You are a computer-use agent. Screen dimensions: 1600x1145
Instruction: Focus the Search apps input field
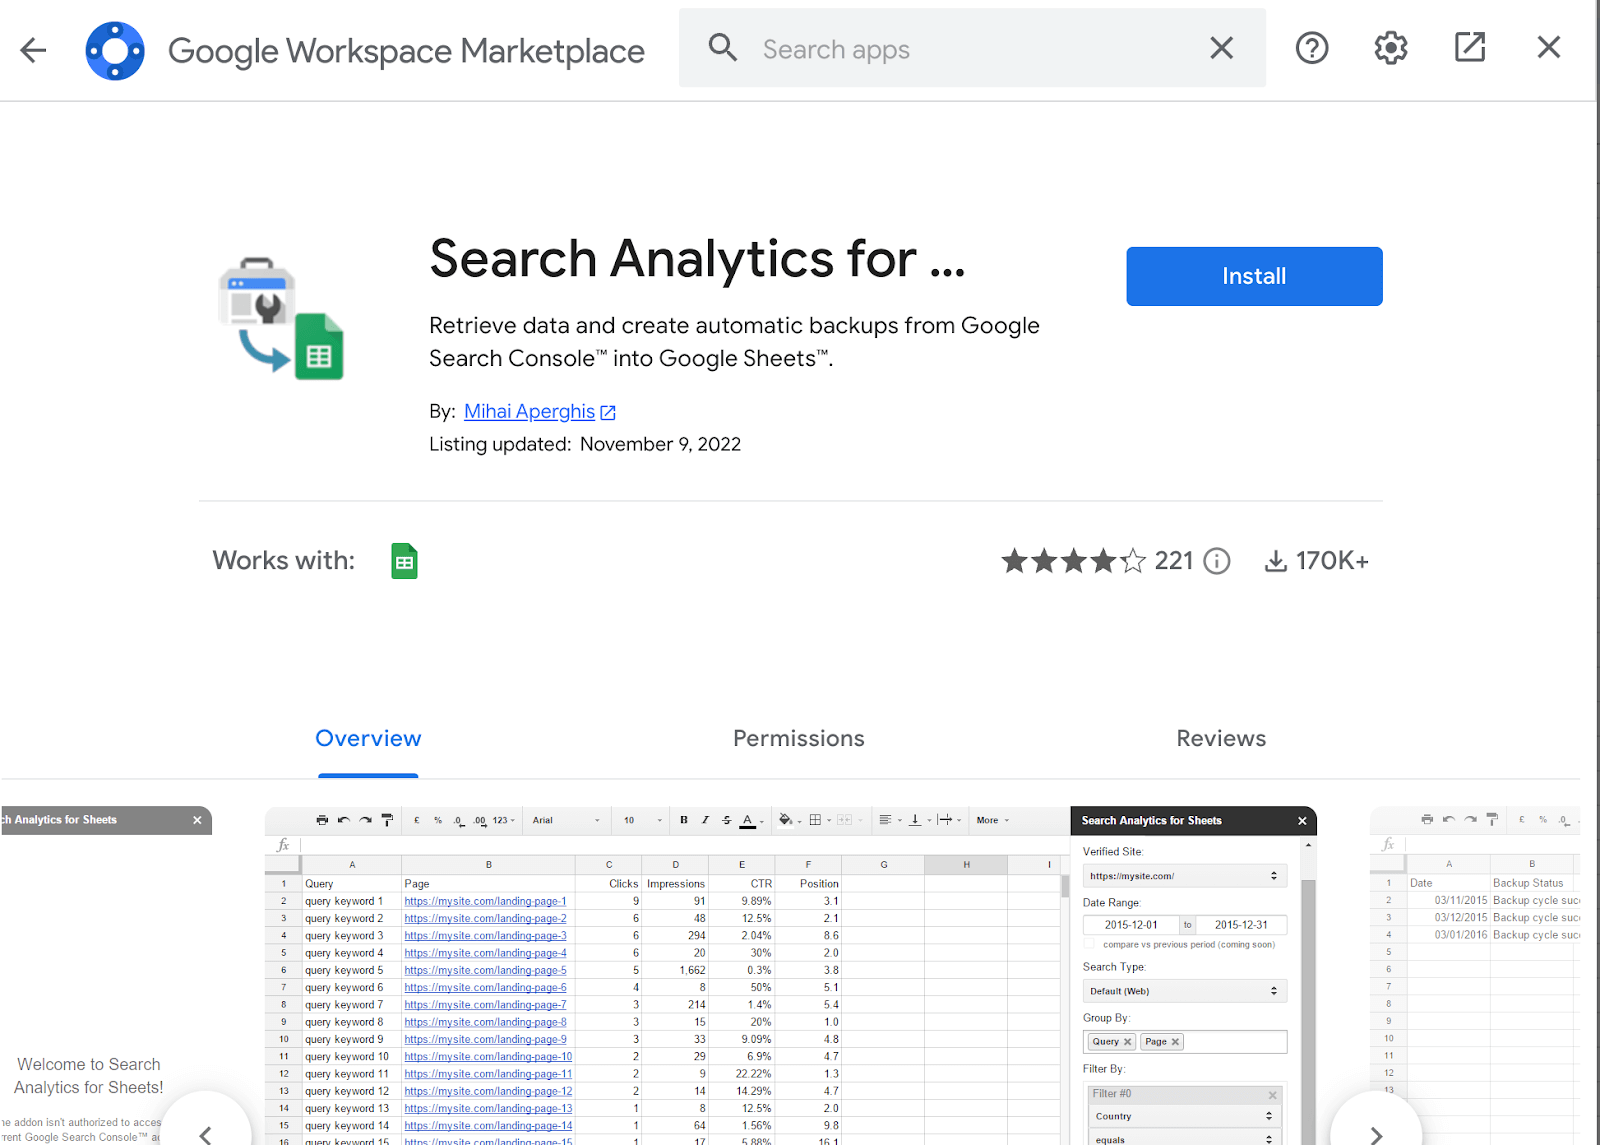tap(972, 48)
